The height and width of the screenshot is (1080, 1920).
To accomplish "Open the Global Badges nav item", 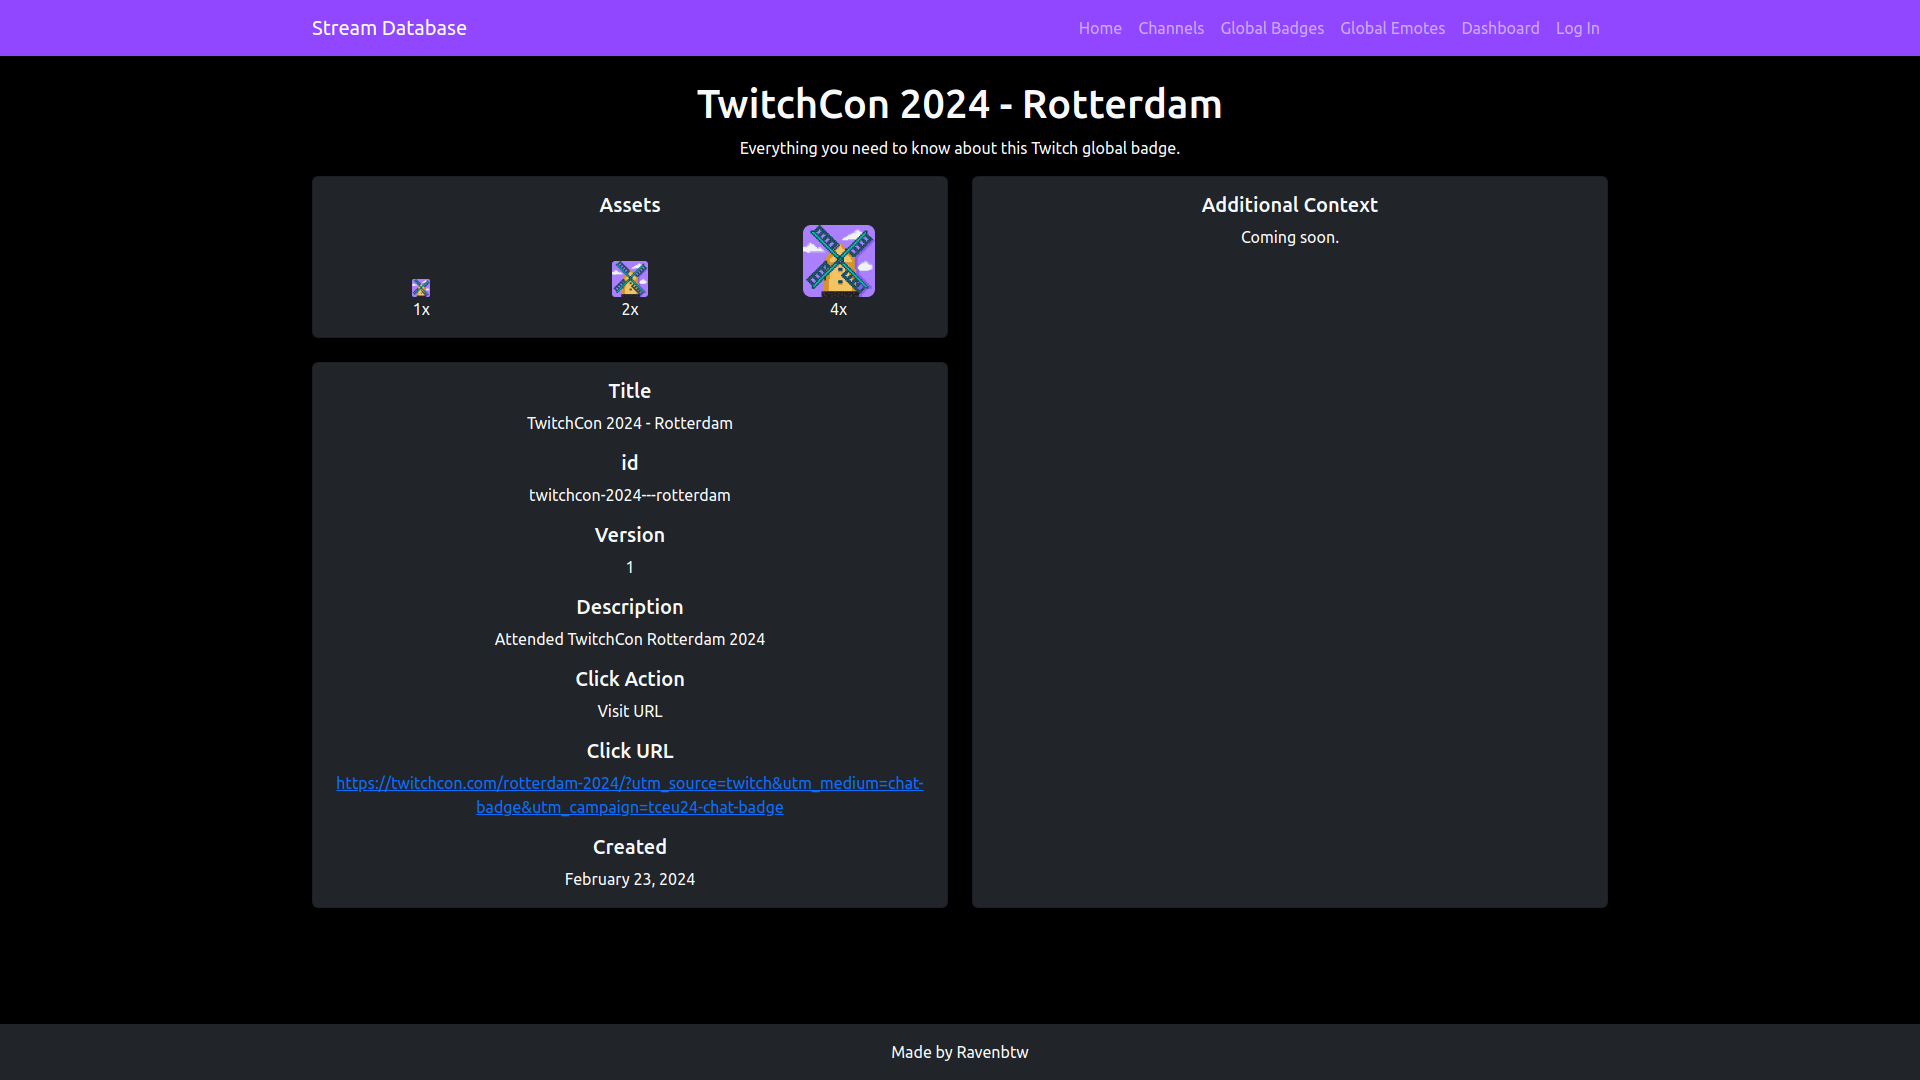I will 1272,28.
